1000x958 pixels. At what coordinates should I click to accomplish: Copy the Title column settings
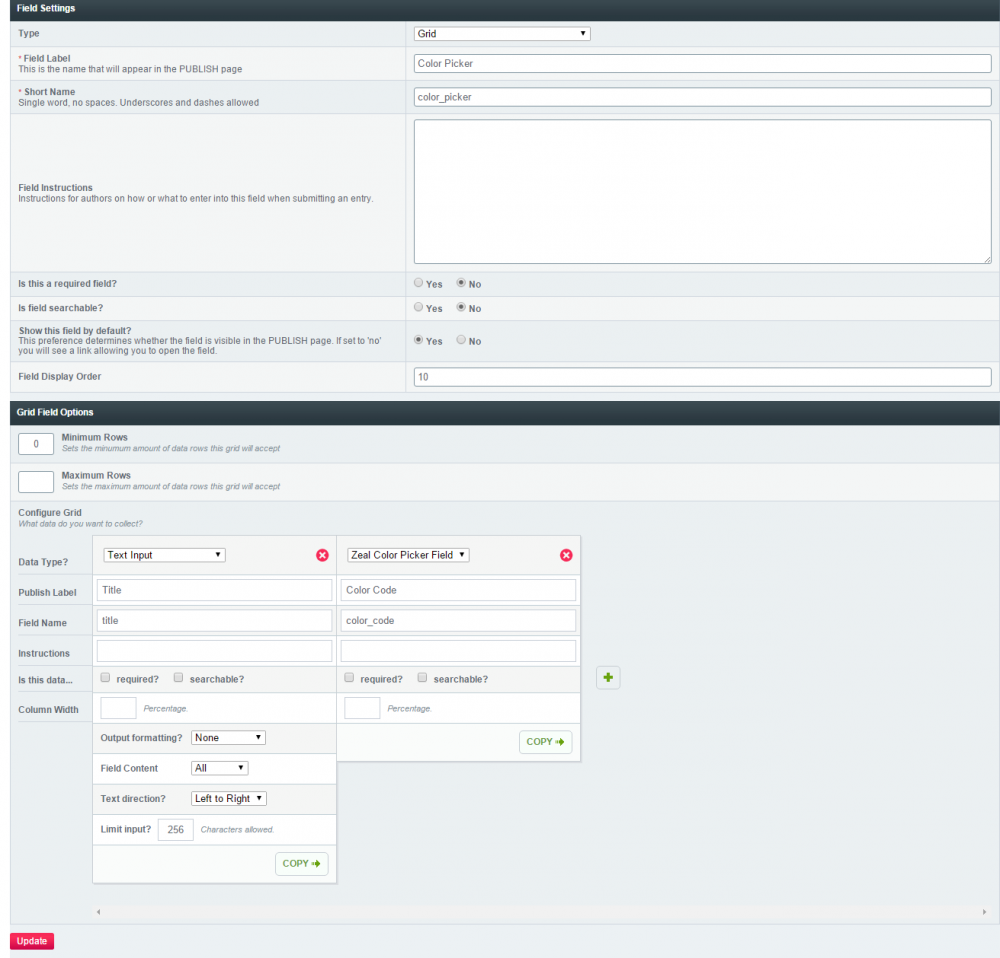click(x=301, y=863)
